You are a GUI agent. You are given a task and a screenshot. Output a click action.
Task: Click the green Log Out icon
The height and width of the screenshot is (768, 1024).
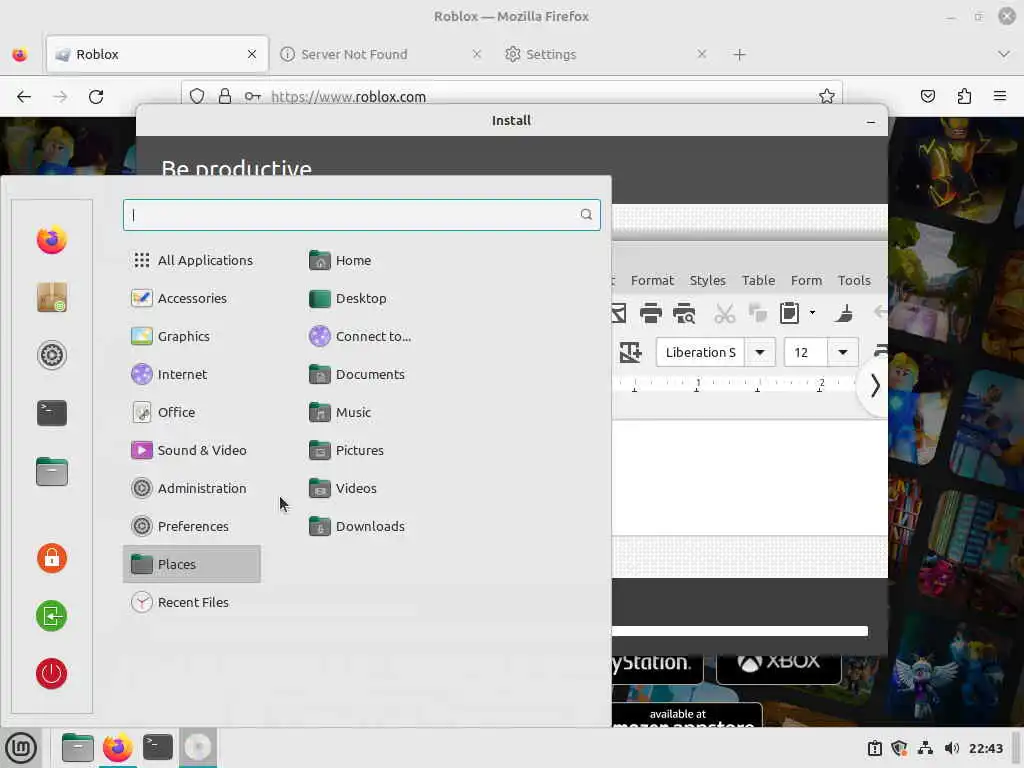(x=52, y=616)
